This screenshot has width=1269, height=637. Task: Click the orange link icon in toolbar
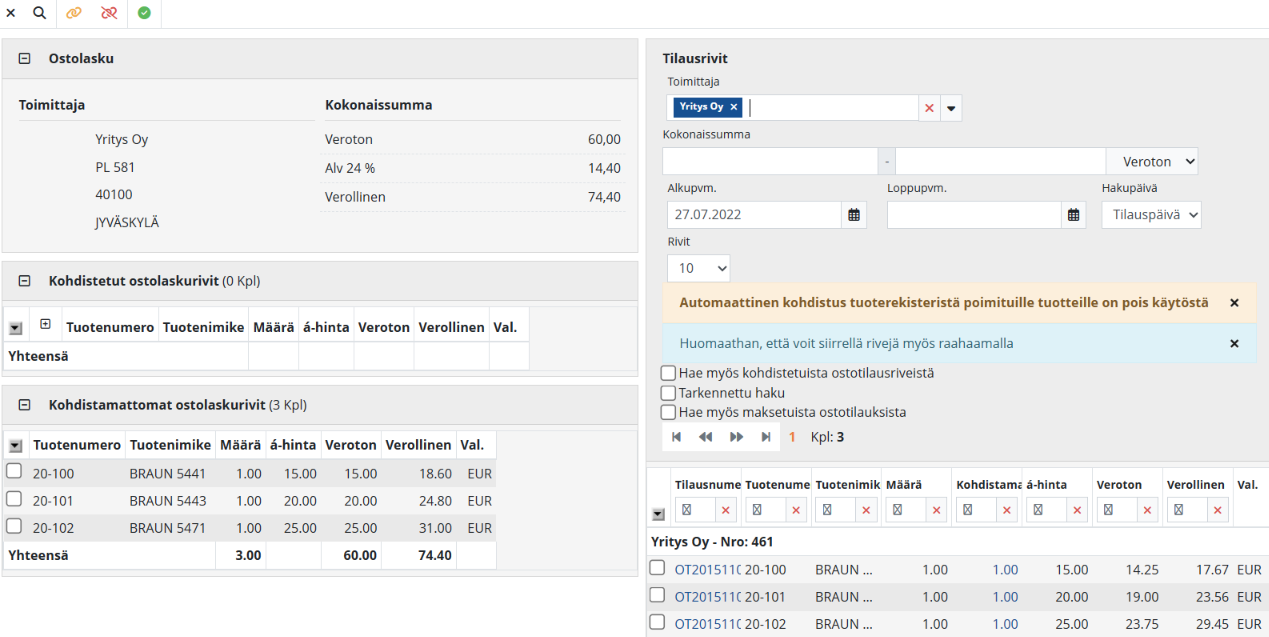74,13
